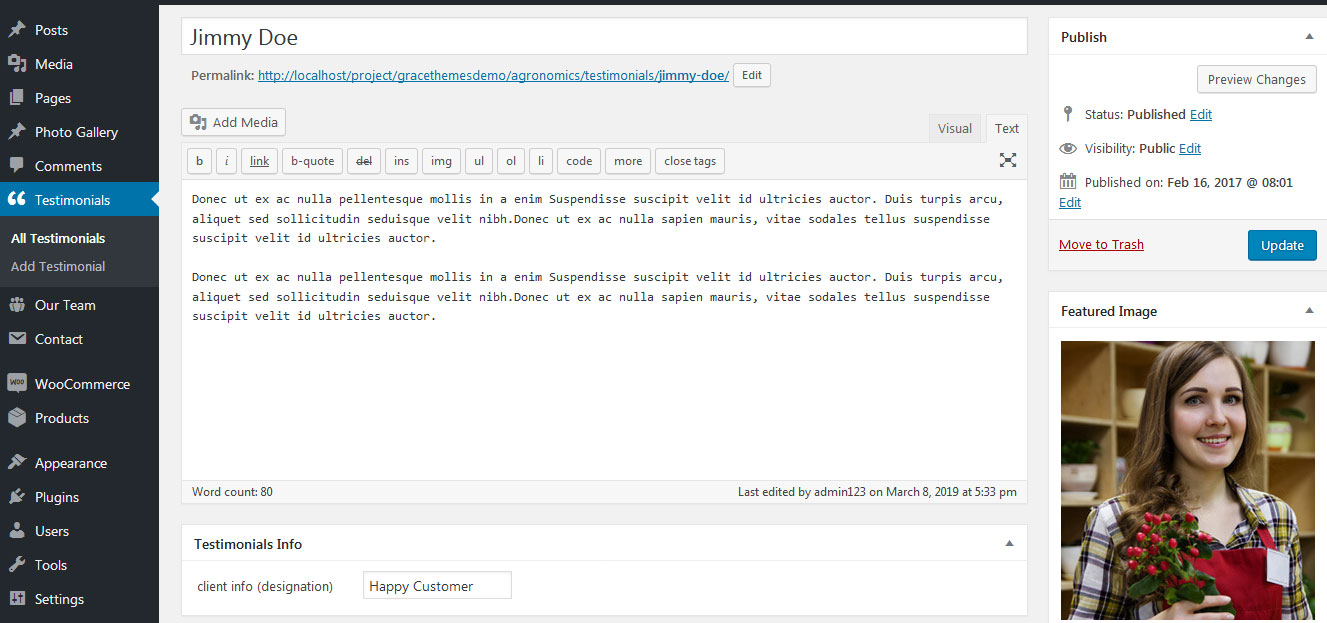Move this testimonial to Trash
This screenshot has width=1327, height=623.
click(x=1101, y=245)
